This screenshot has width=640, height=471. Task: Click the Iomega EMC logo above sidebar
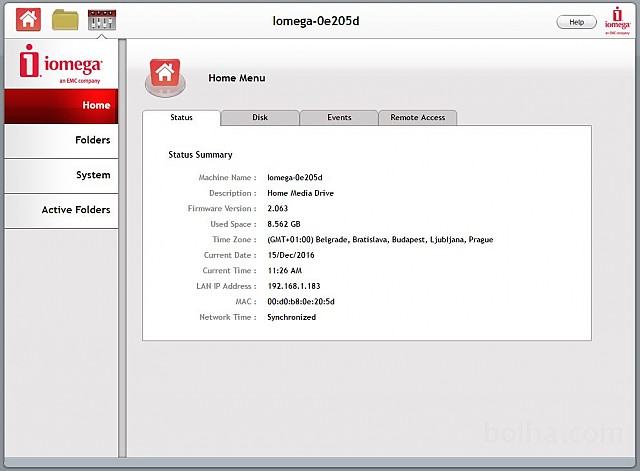point(60,65)
